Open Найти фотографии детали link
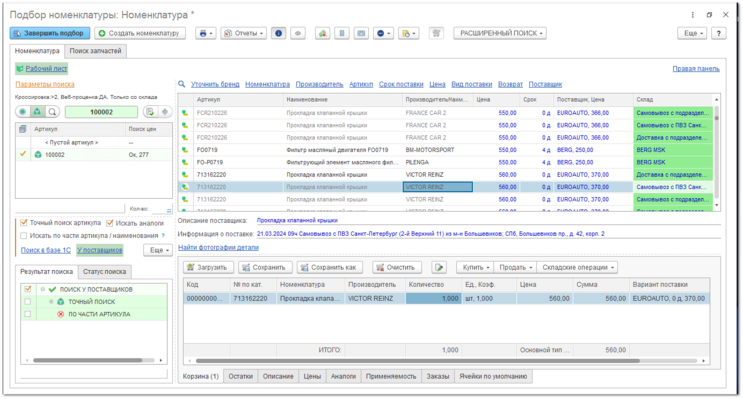This screenshot has height=399, width=743. coord(218,247)
